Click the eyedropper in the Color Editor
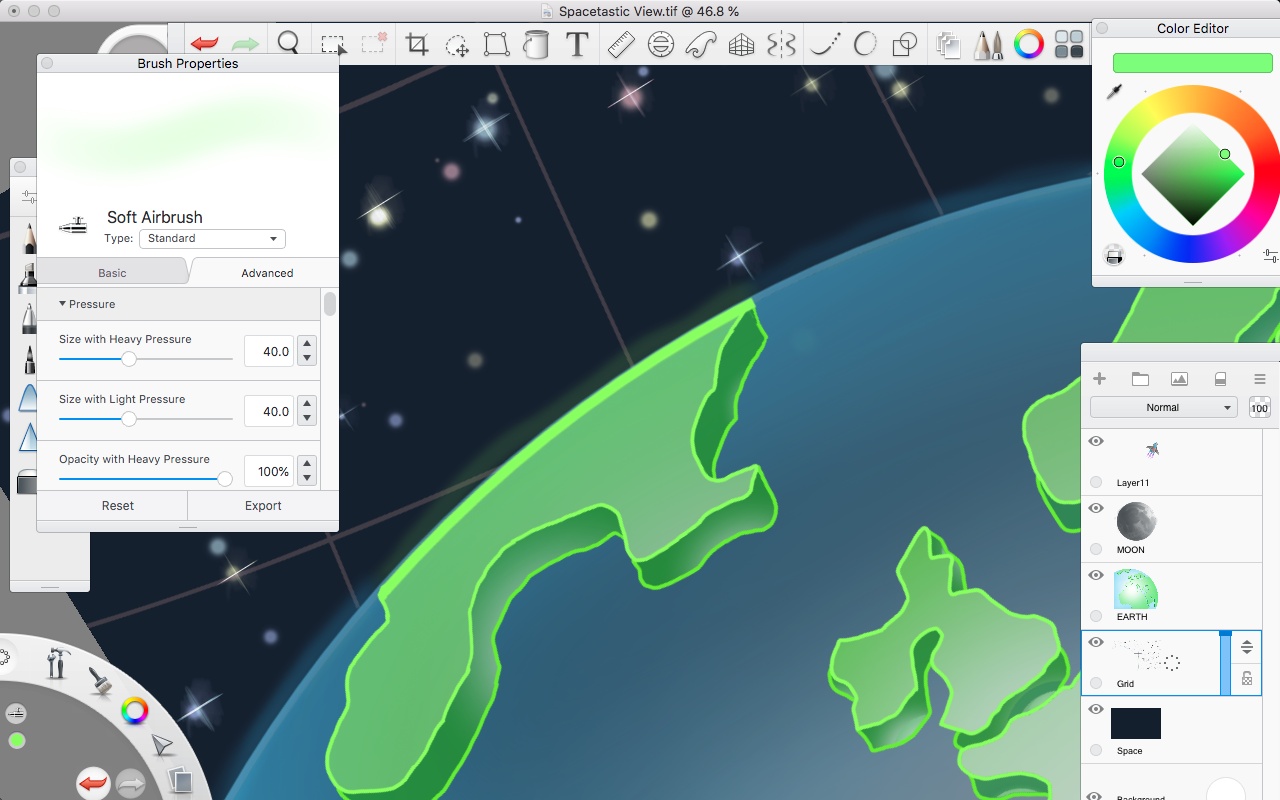 tap(1113, 92)
